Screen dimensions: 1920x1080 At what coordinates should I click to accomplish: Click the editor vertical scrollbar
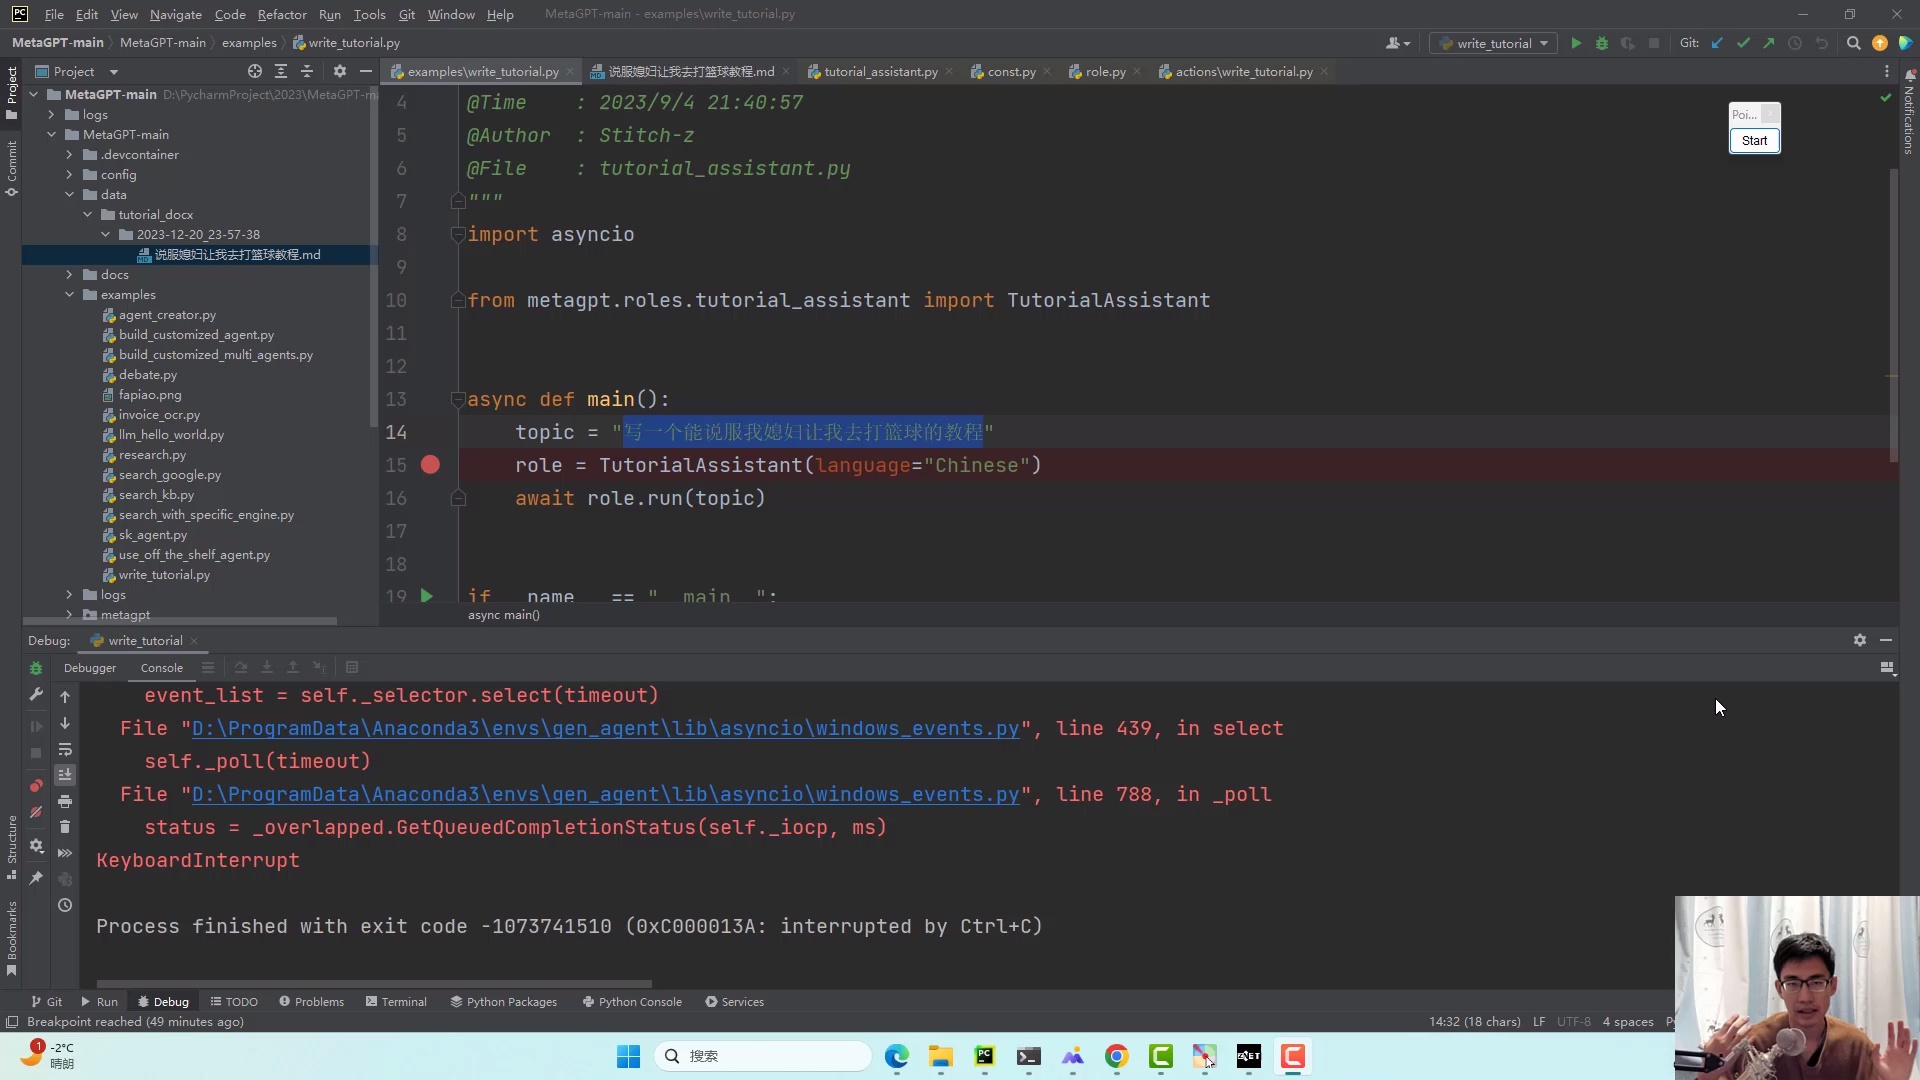click(1893, 315)
